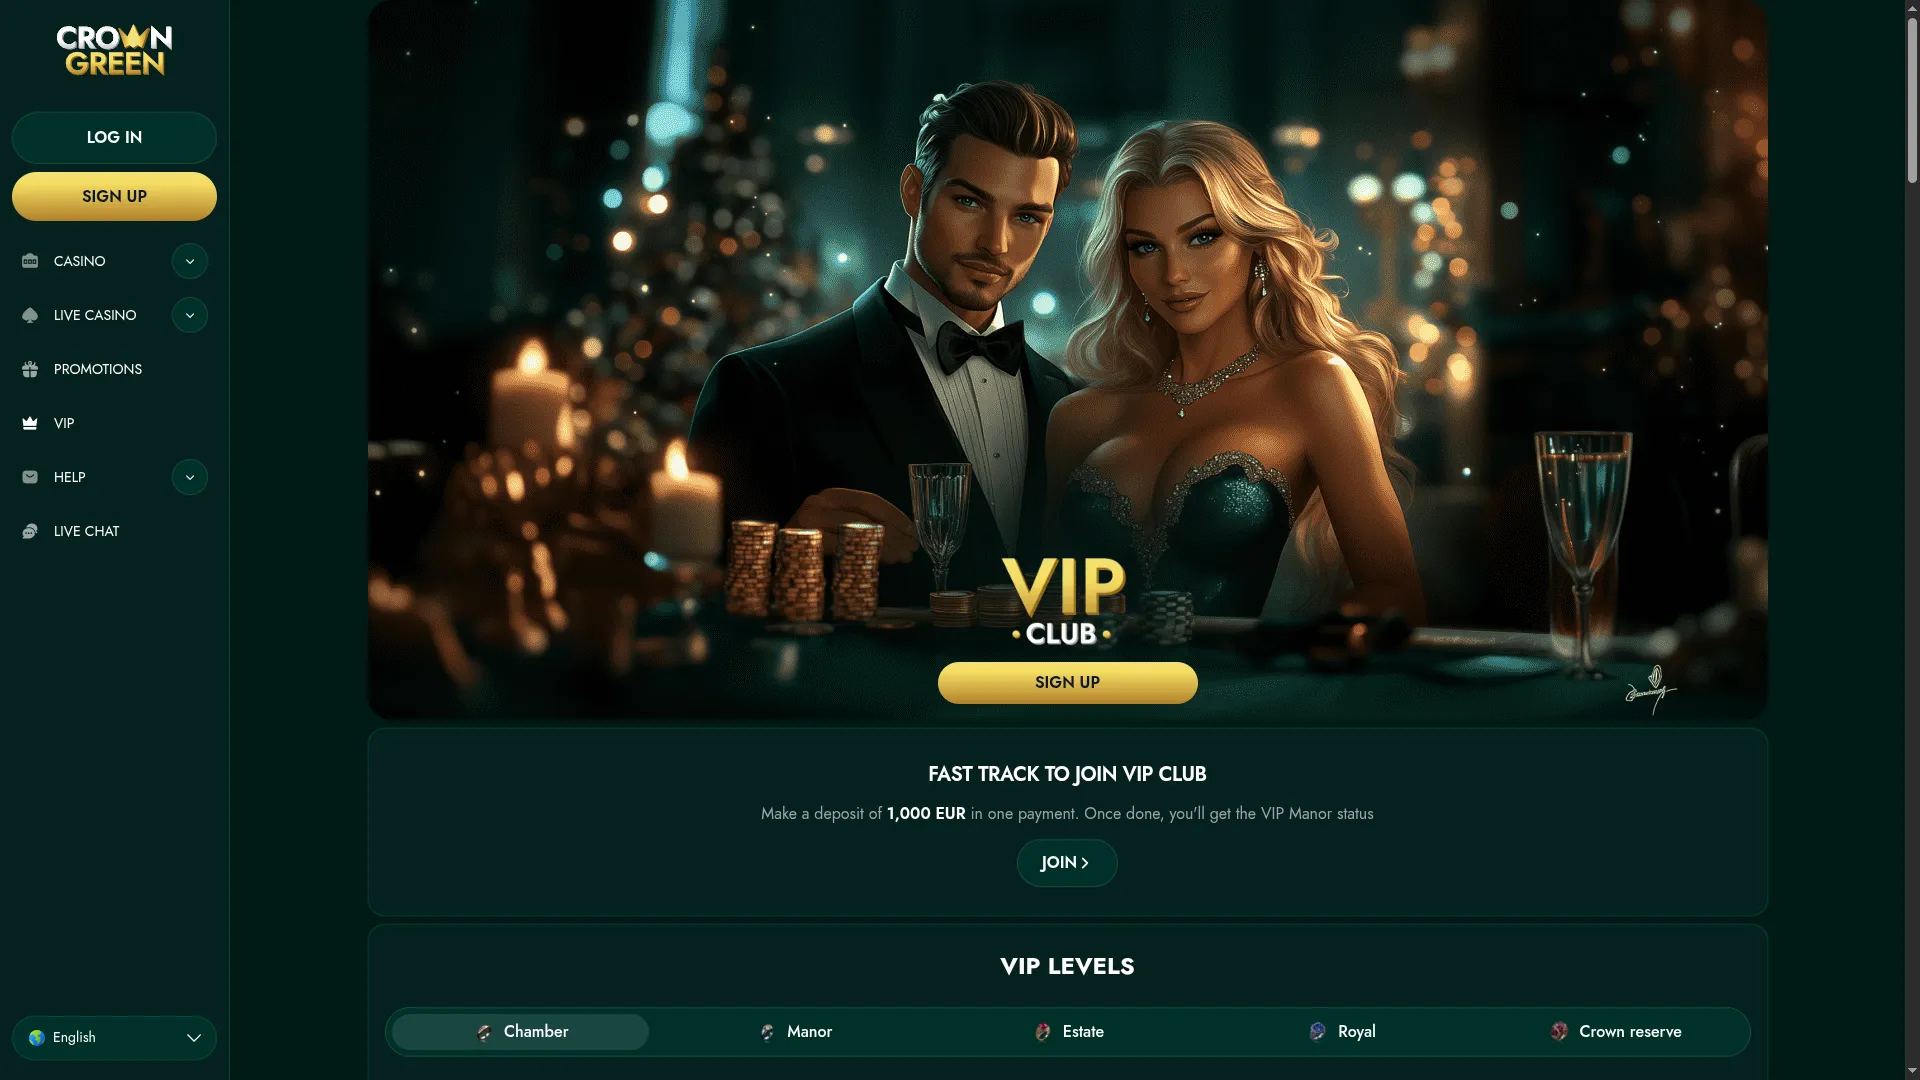The height and width of the screenshot is (1080, 1920).
Task: Click the Casino slot machine icon
Action: tap(30, 261)
